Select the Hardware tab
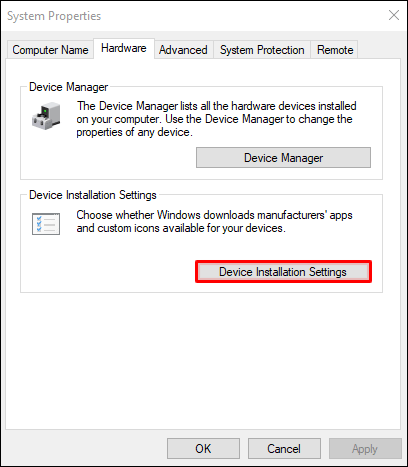Image resolution: width=408 pixels, height=467 pixels. pos(124,48)
